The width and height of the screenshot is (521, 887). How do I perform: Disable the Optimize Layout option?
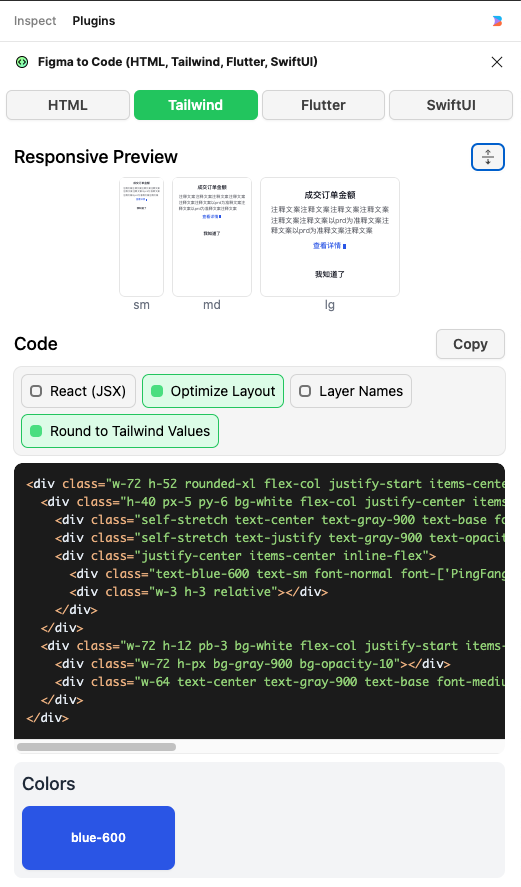213,391
